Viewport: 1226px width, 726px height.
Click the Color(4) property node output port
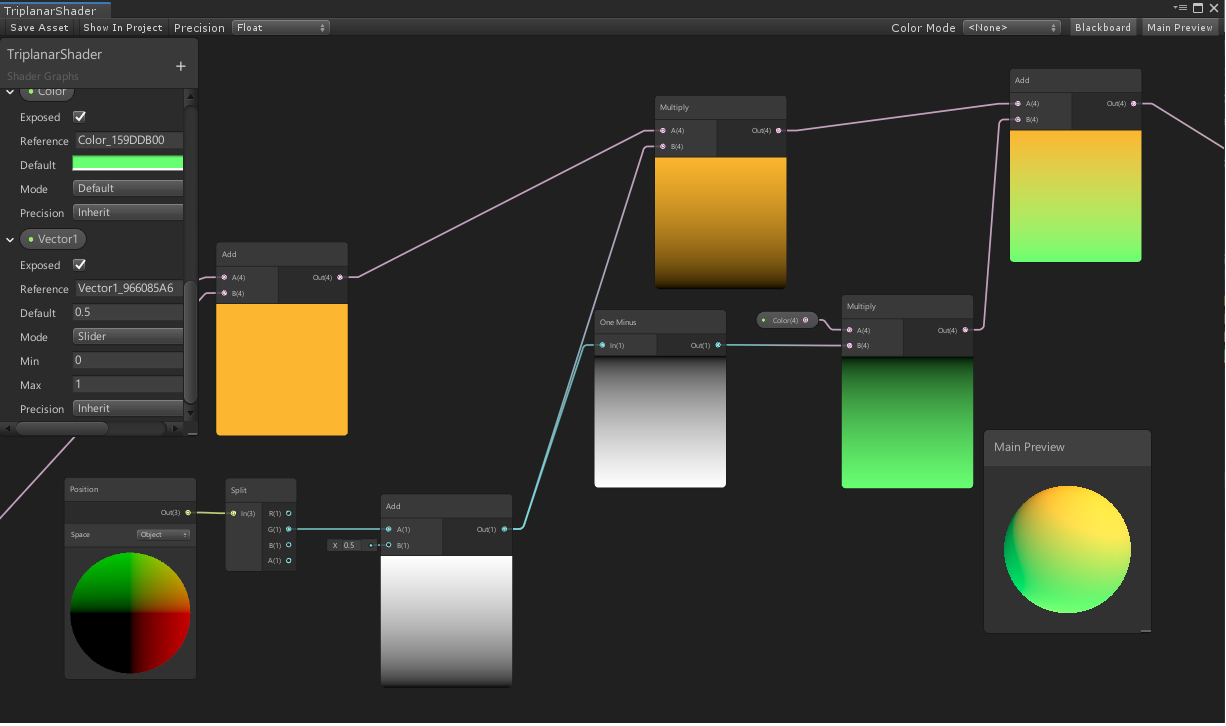(x=806, y=320)
